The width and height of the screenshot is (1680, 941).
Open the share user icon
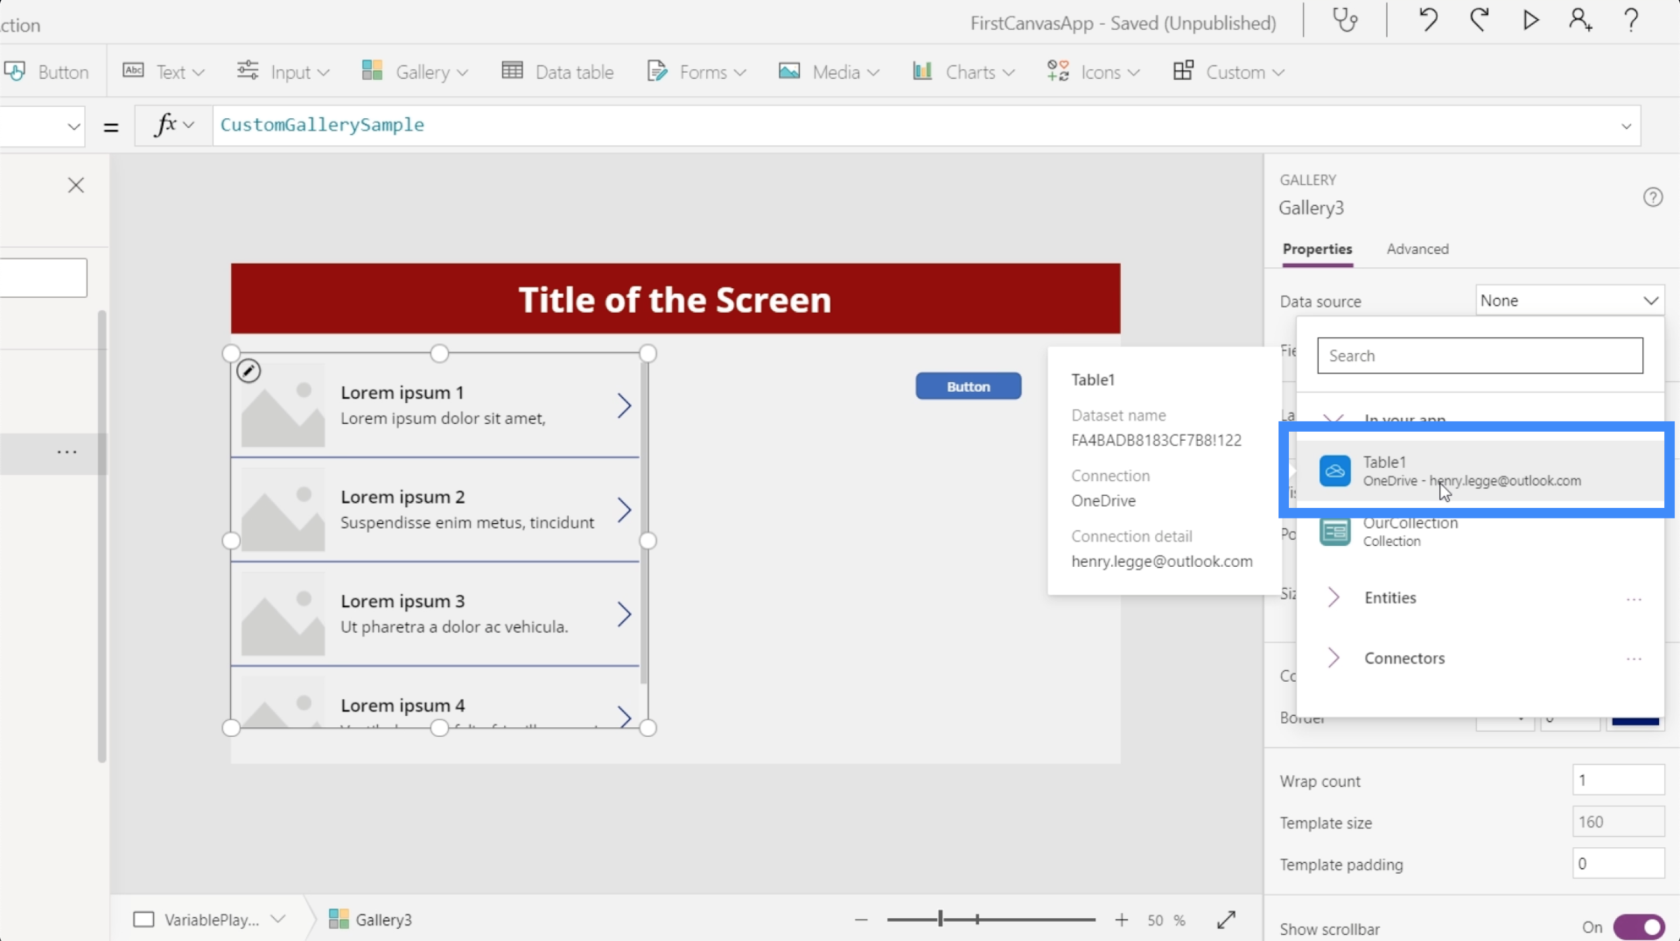click(x=1580, y=20)
